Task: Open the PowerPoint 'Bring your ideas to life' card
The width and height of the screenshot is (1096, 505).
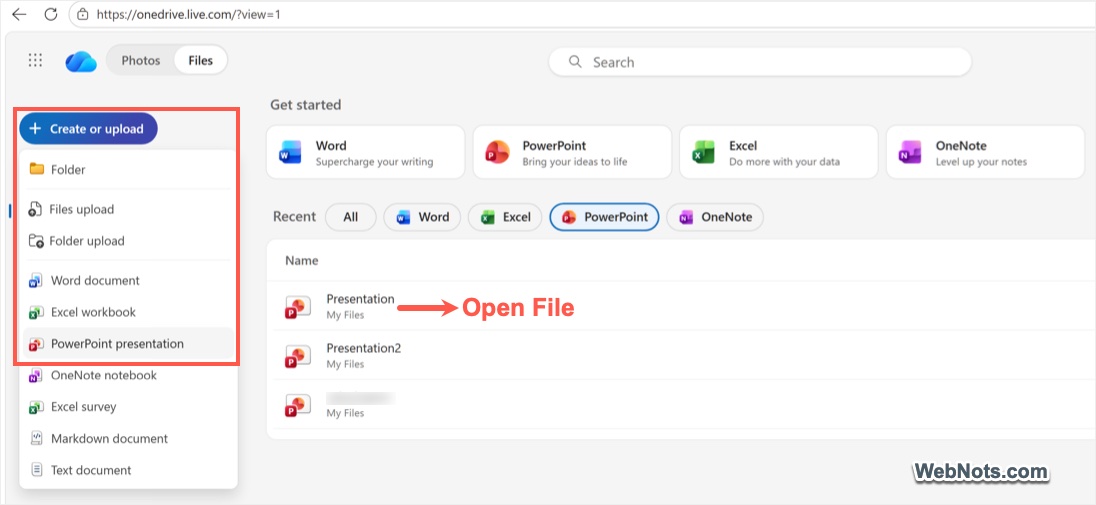Action: coord(572,152)
